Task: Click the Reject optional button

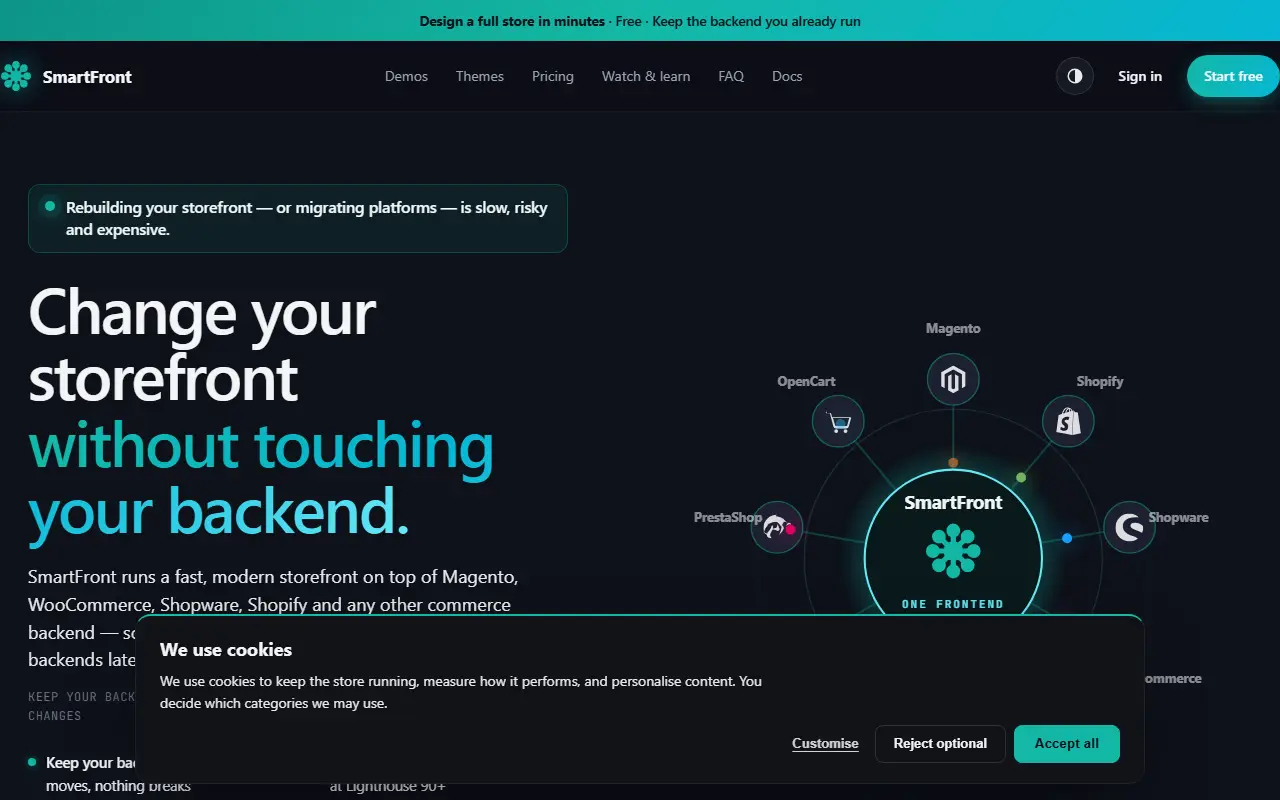Action: (940, 743)
